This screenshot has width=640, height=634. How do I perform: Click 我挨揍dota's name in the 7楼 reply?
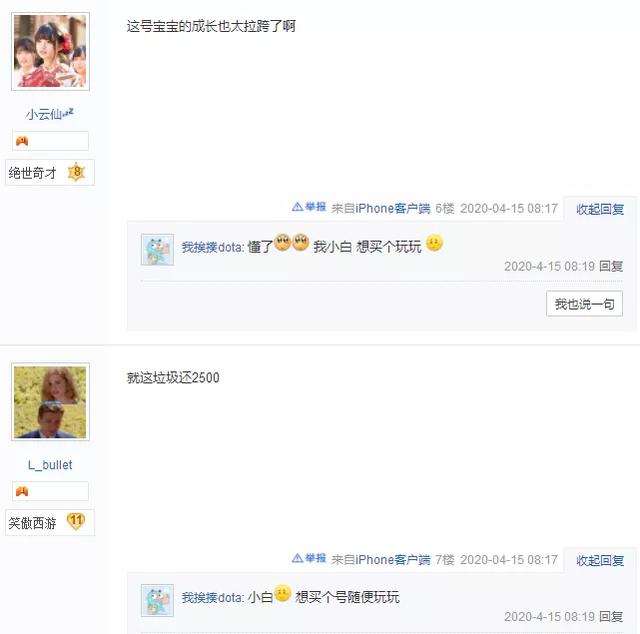(212, 598)
